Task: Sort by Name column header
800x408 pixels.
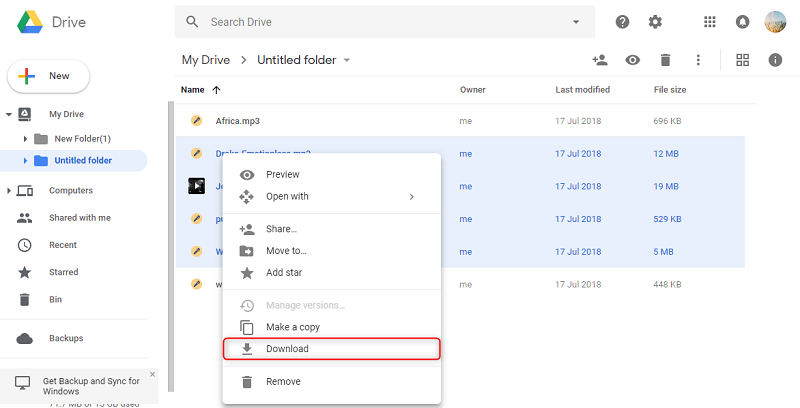Action: [192, 90]
